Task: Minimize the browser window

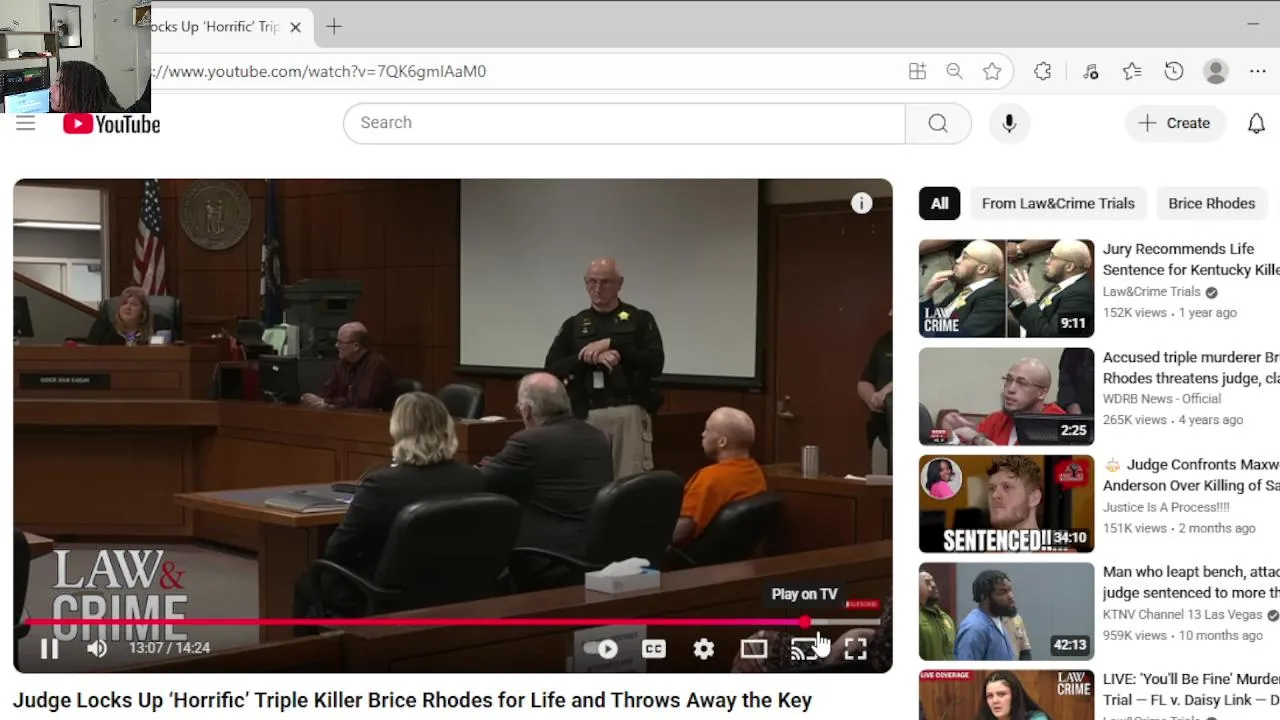Action: click(x=1253, y=23)
